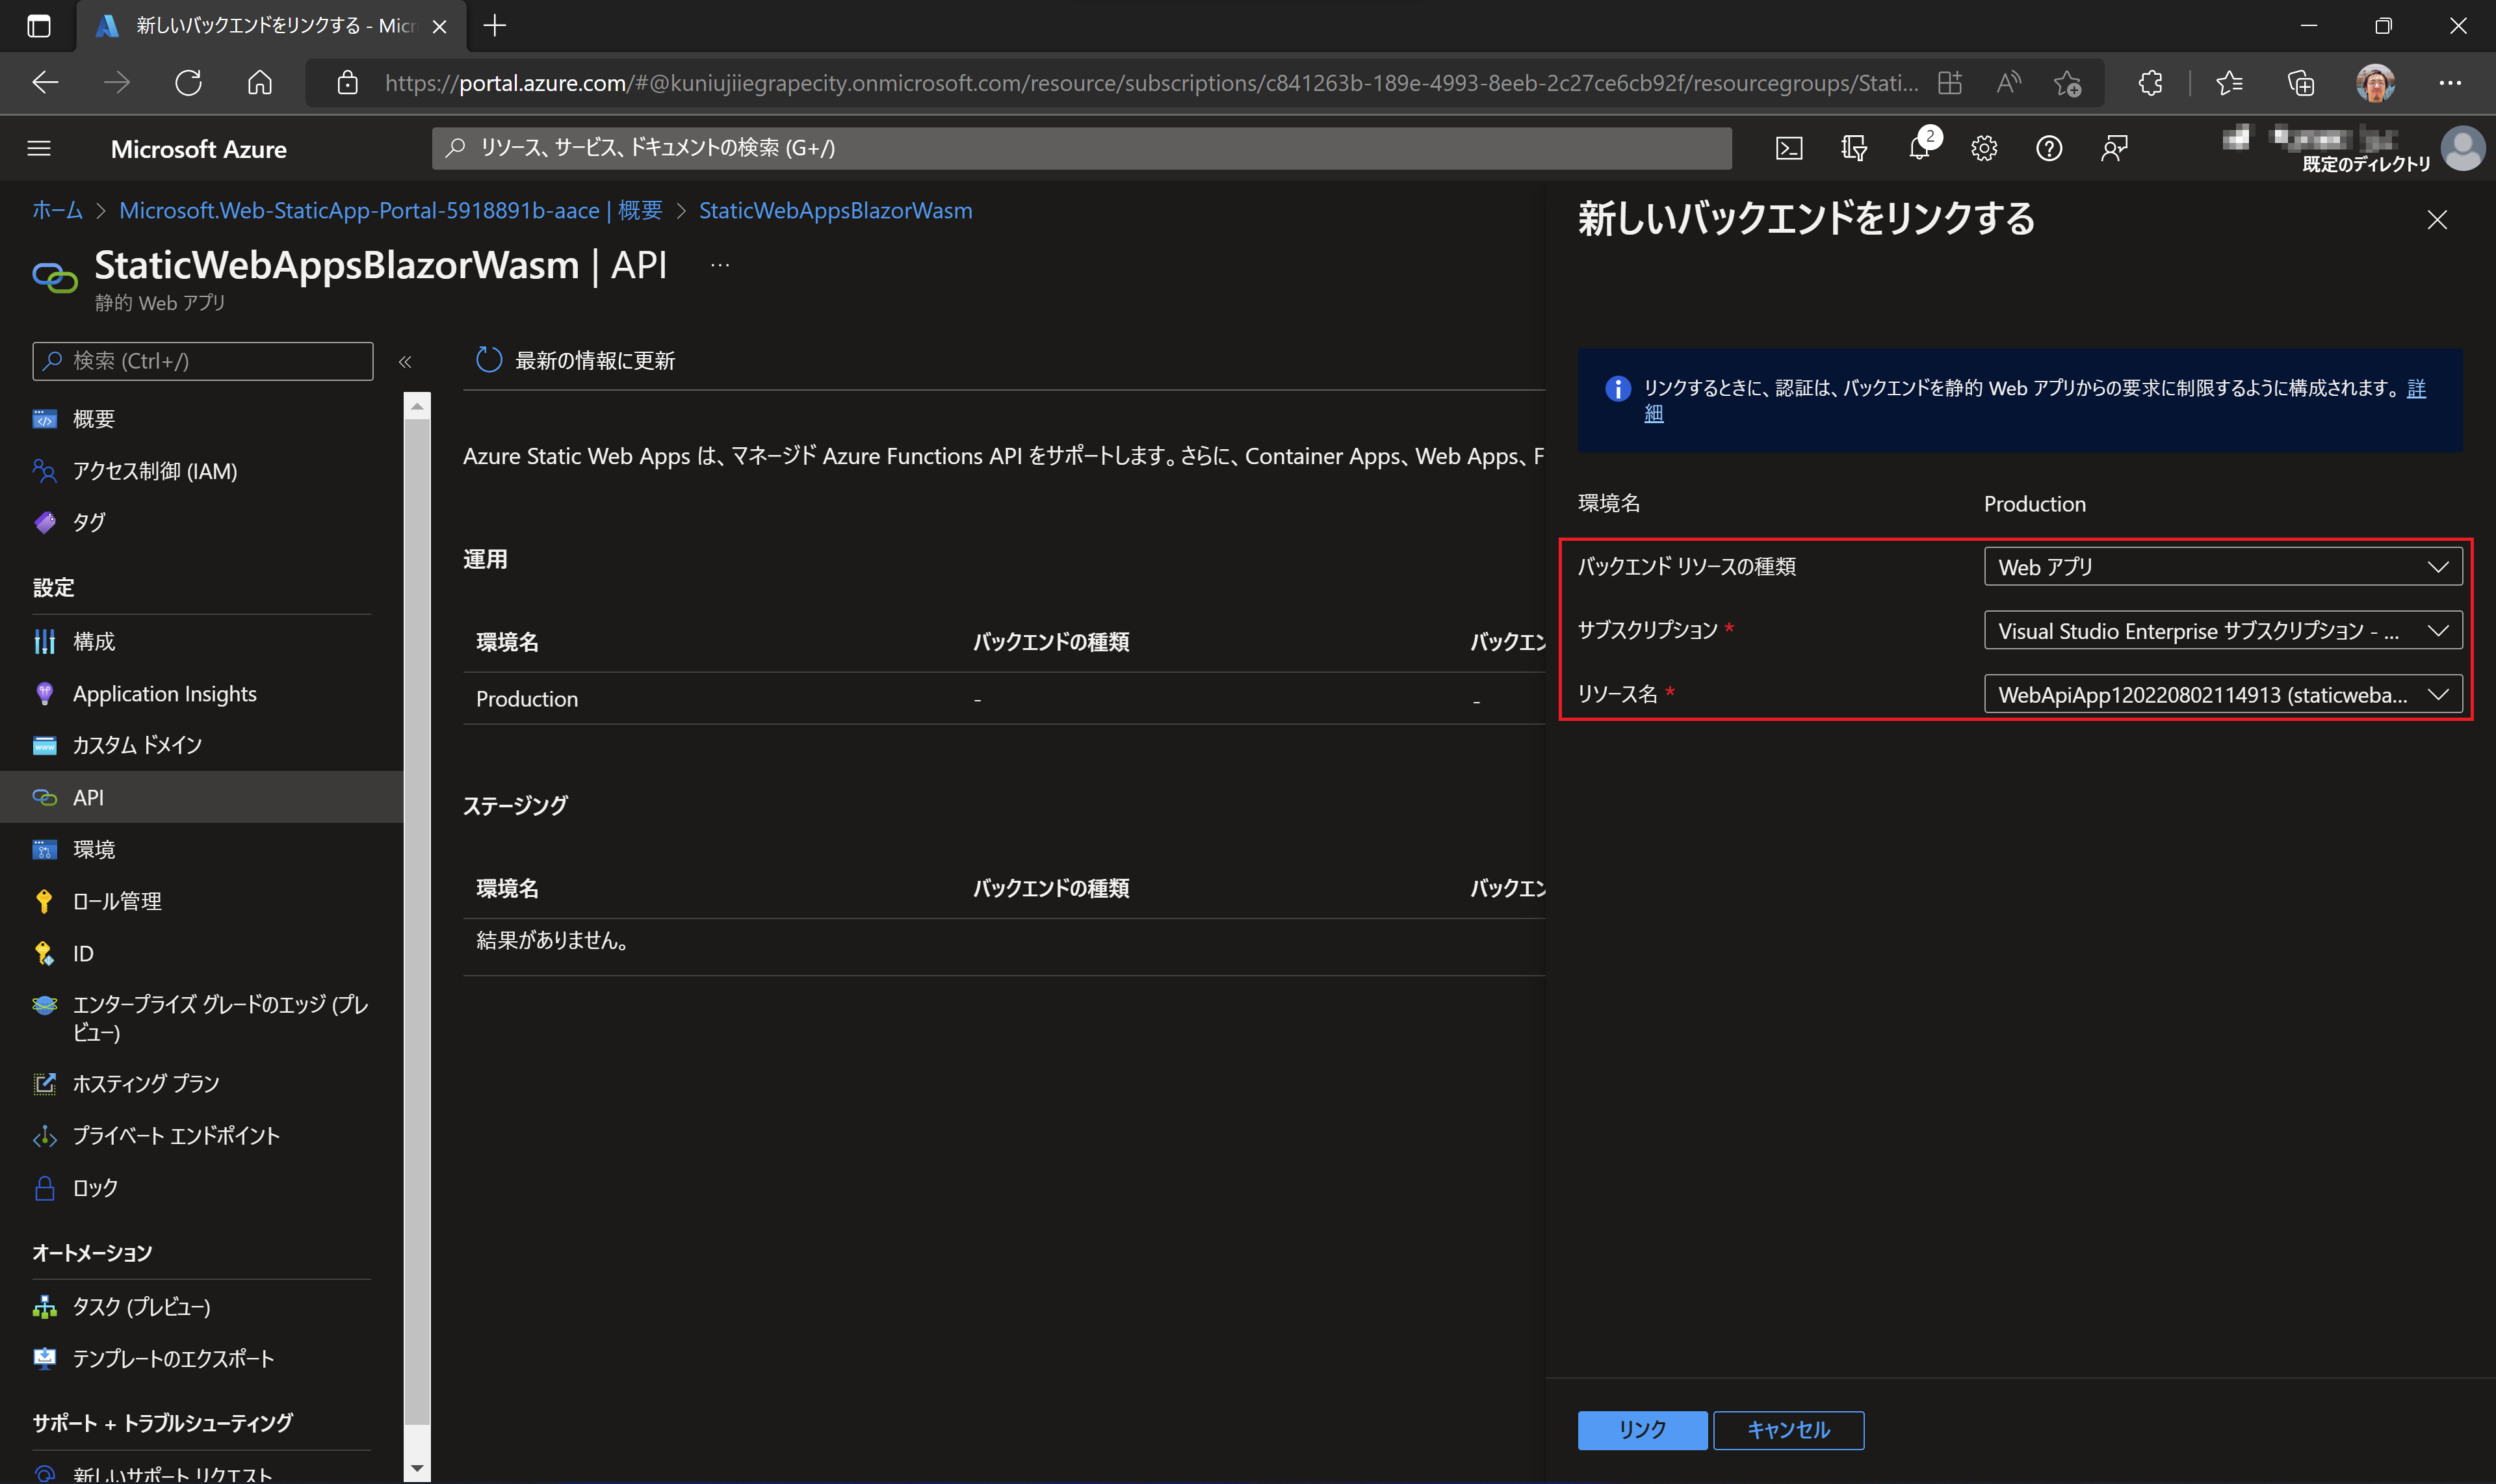Expand リソース名 dropdown
The image size is (2496, 1484).
coord(2222,694)
